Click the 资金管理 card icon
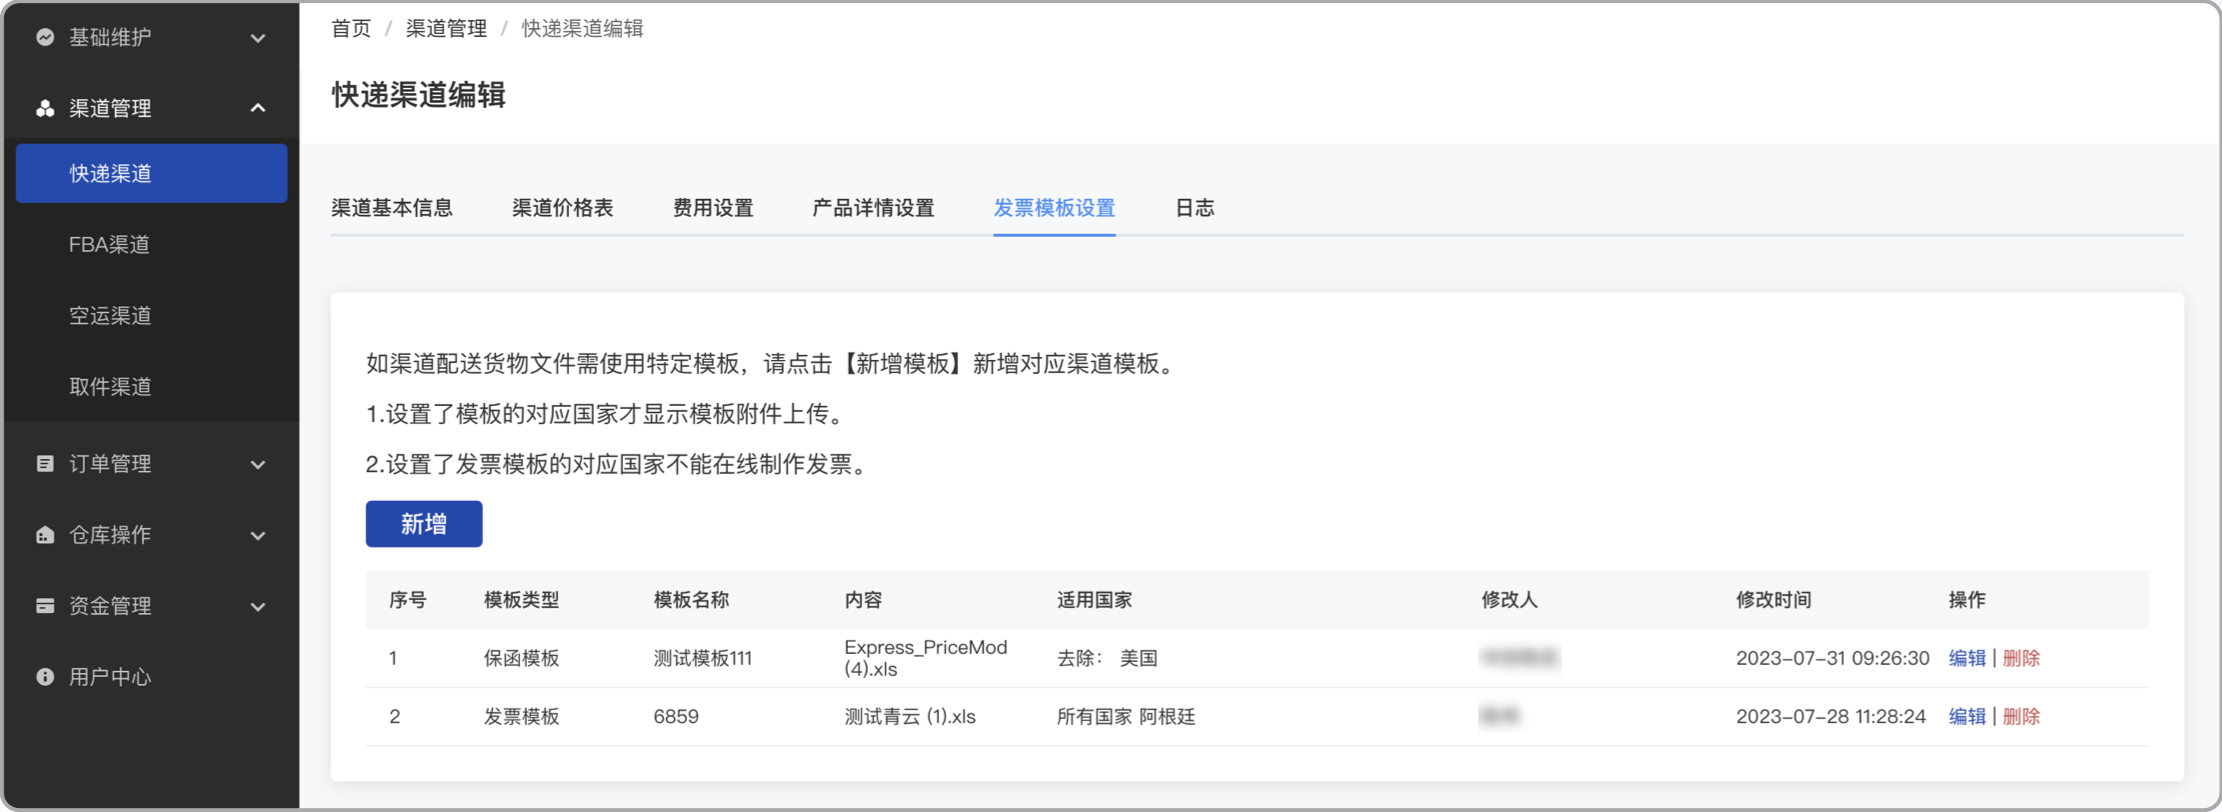The height and width of the screenshot is (812, 2222). [45, 605]
